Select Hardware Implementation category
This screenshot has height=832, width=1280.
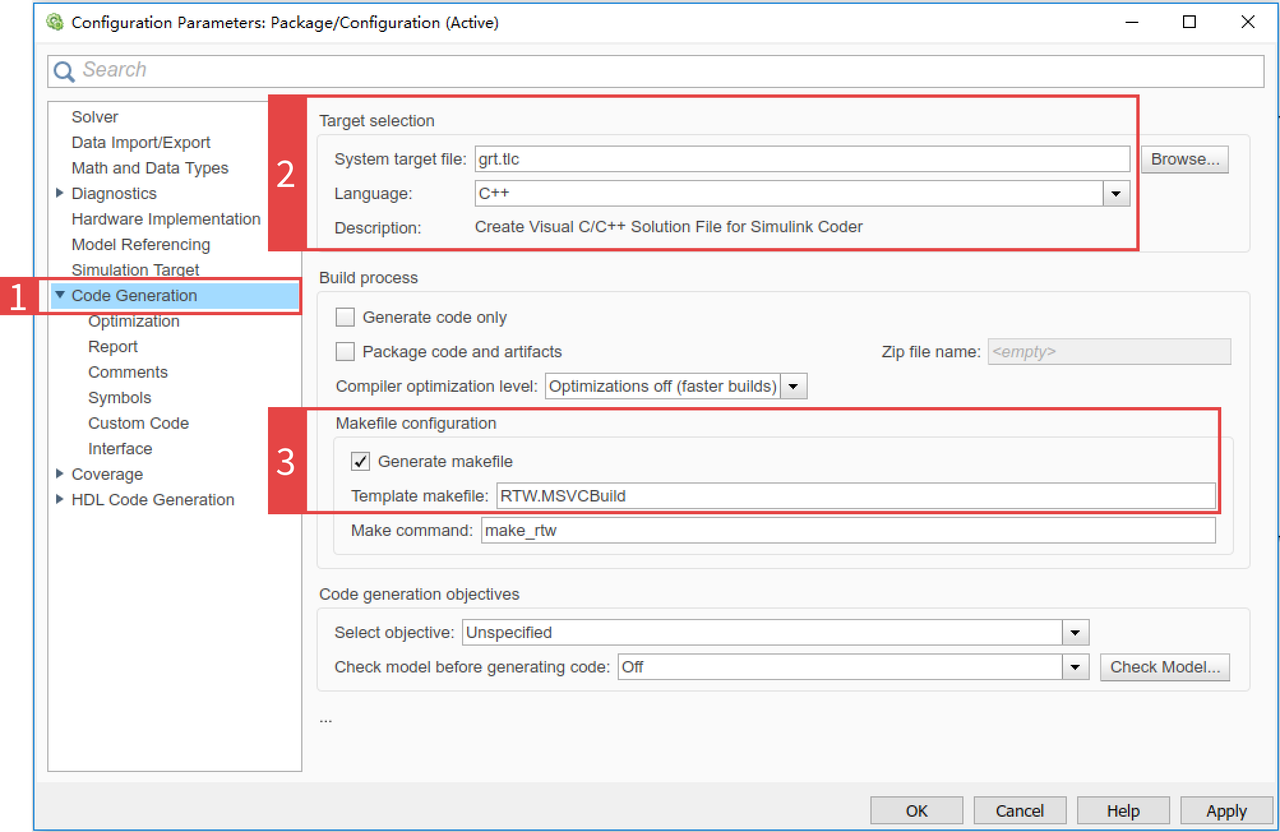coord(166,219)
